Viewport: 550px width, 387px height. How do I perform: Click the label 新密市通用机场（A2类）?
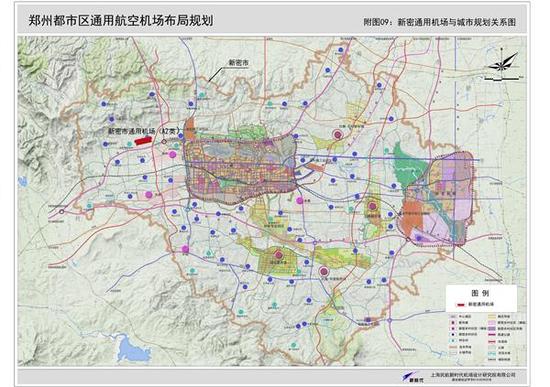[x=144, y=131]
